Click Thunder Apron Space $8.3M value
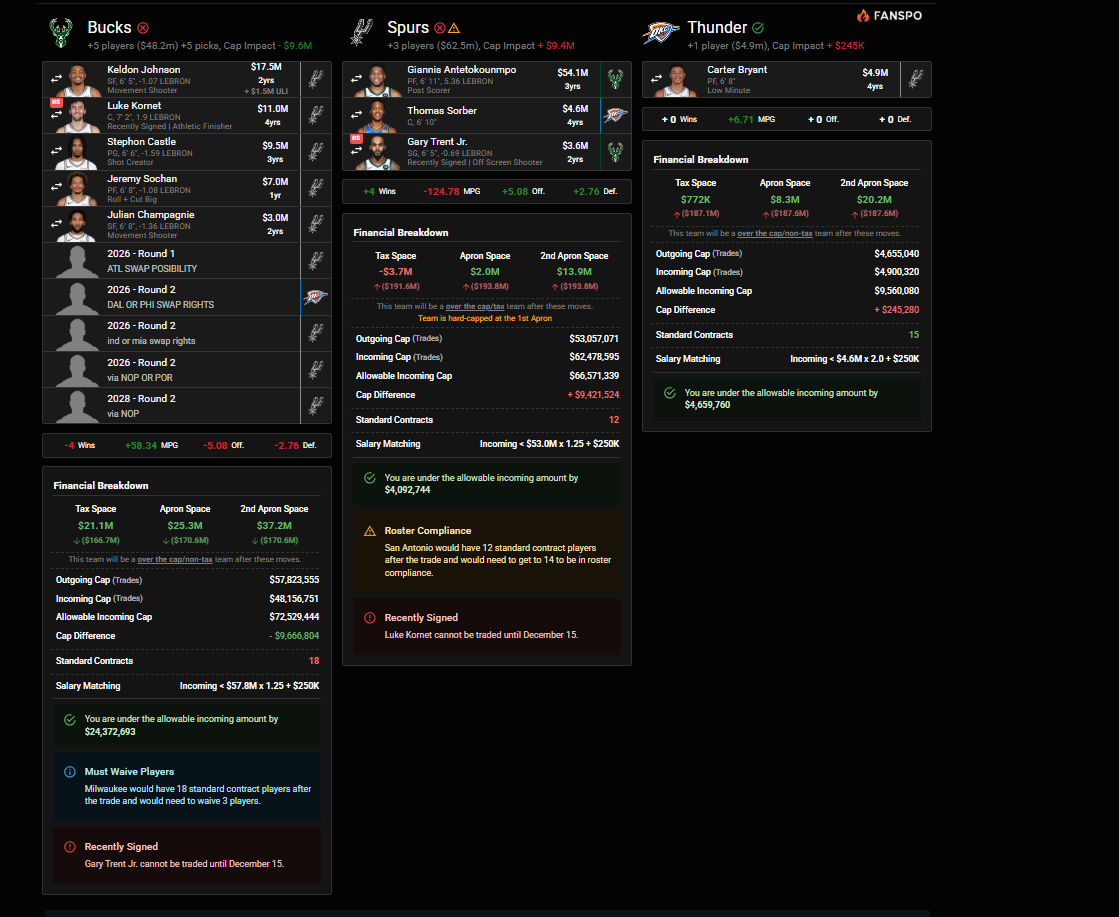 784,200
